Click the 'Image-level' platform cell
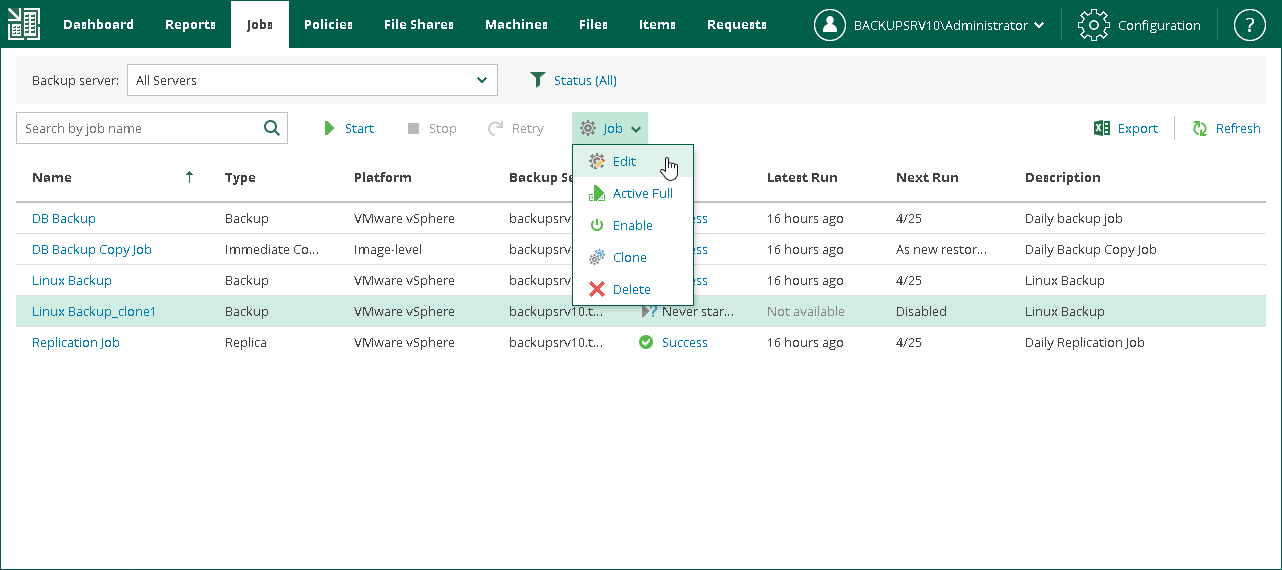The width and height of the screenshot is (1282, 570). [388, 249]
